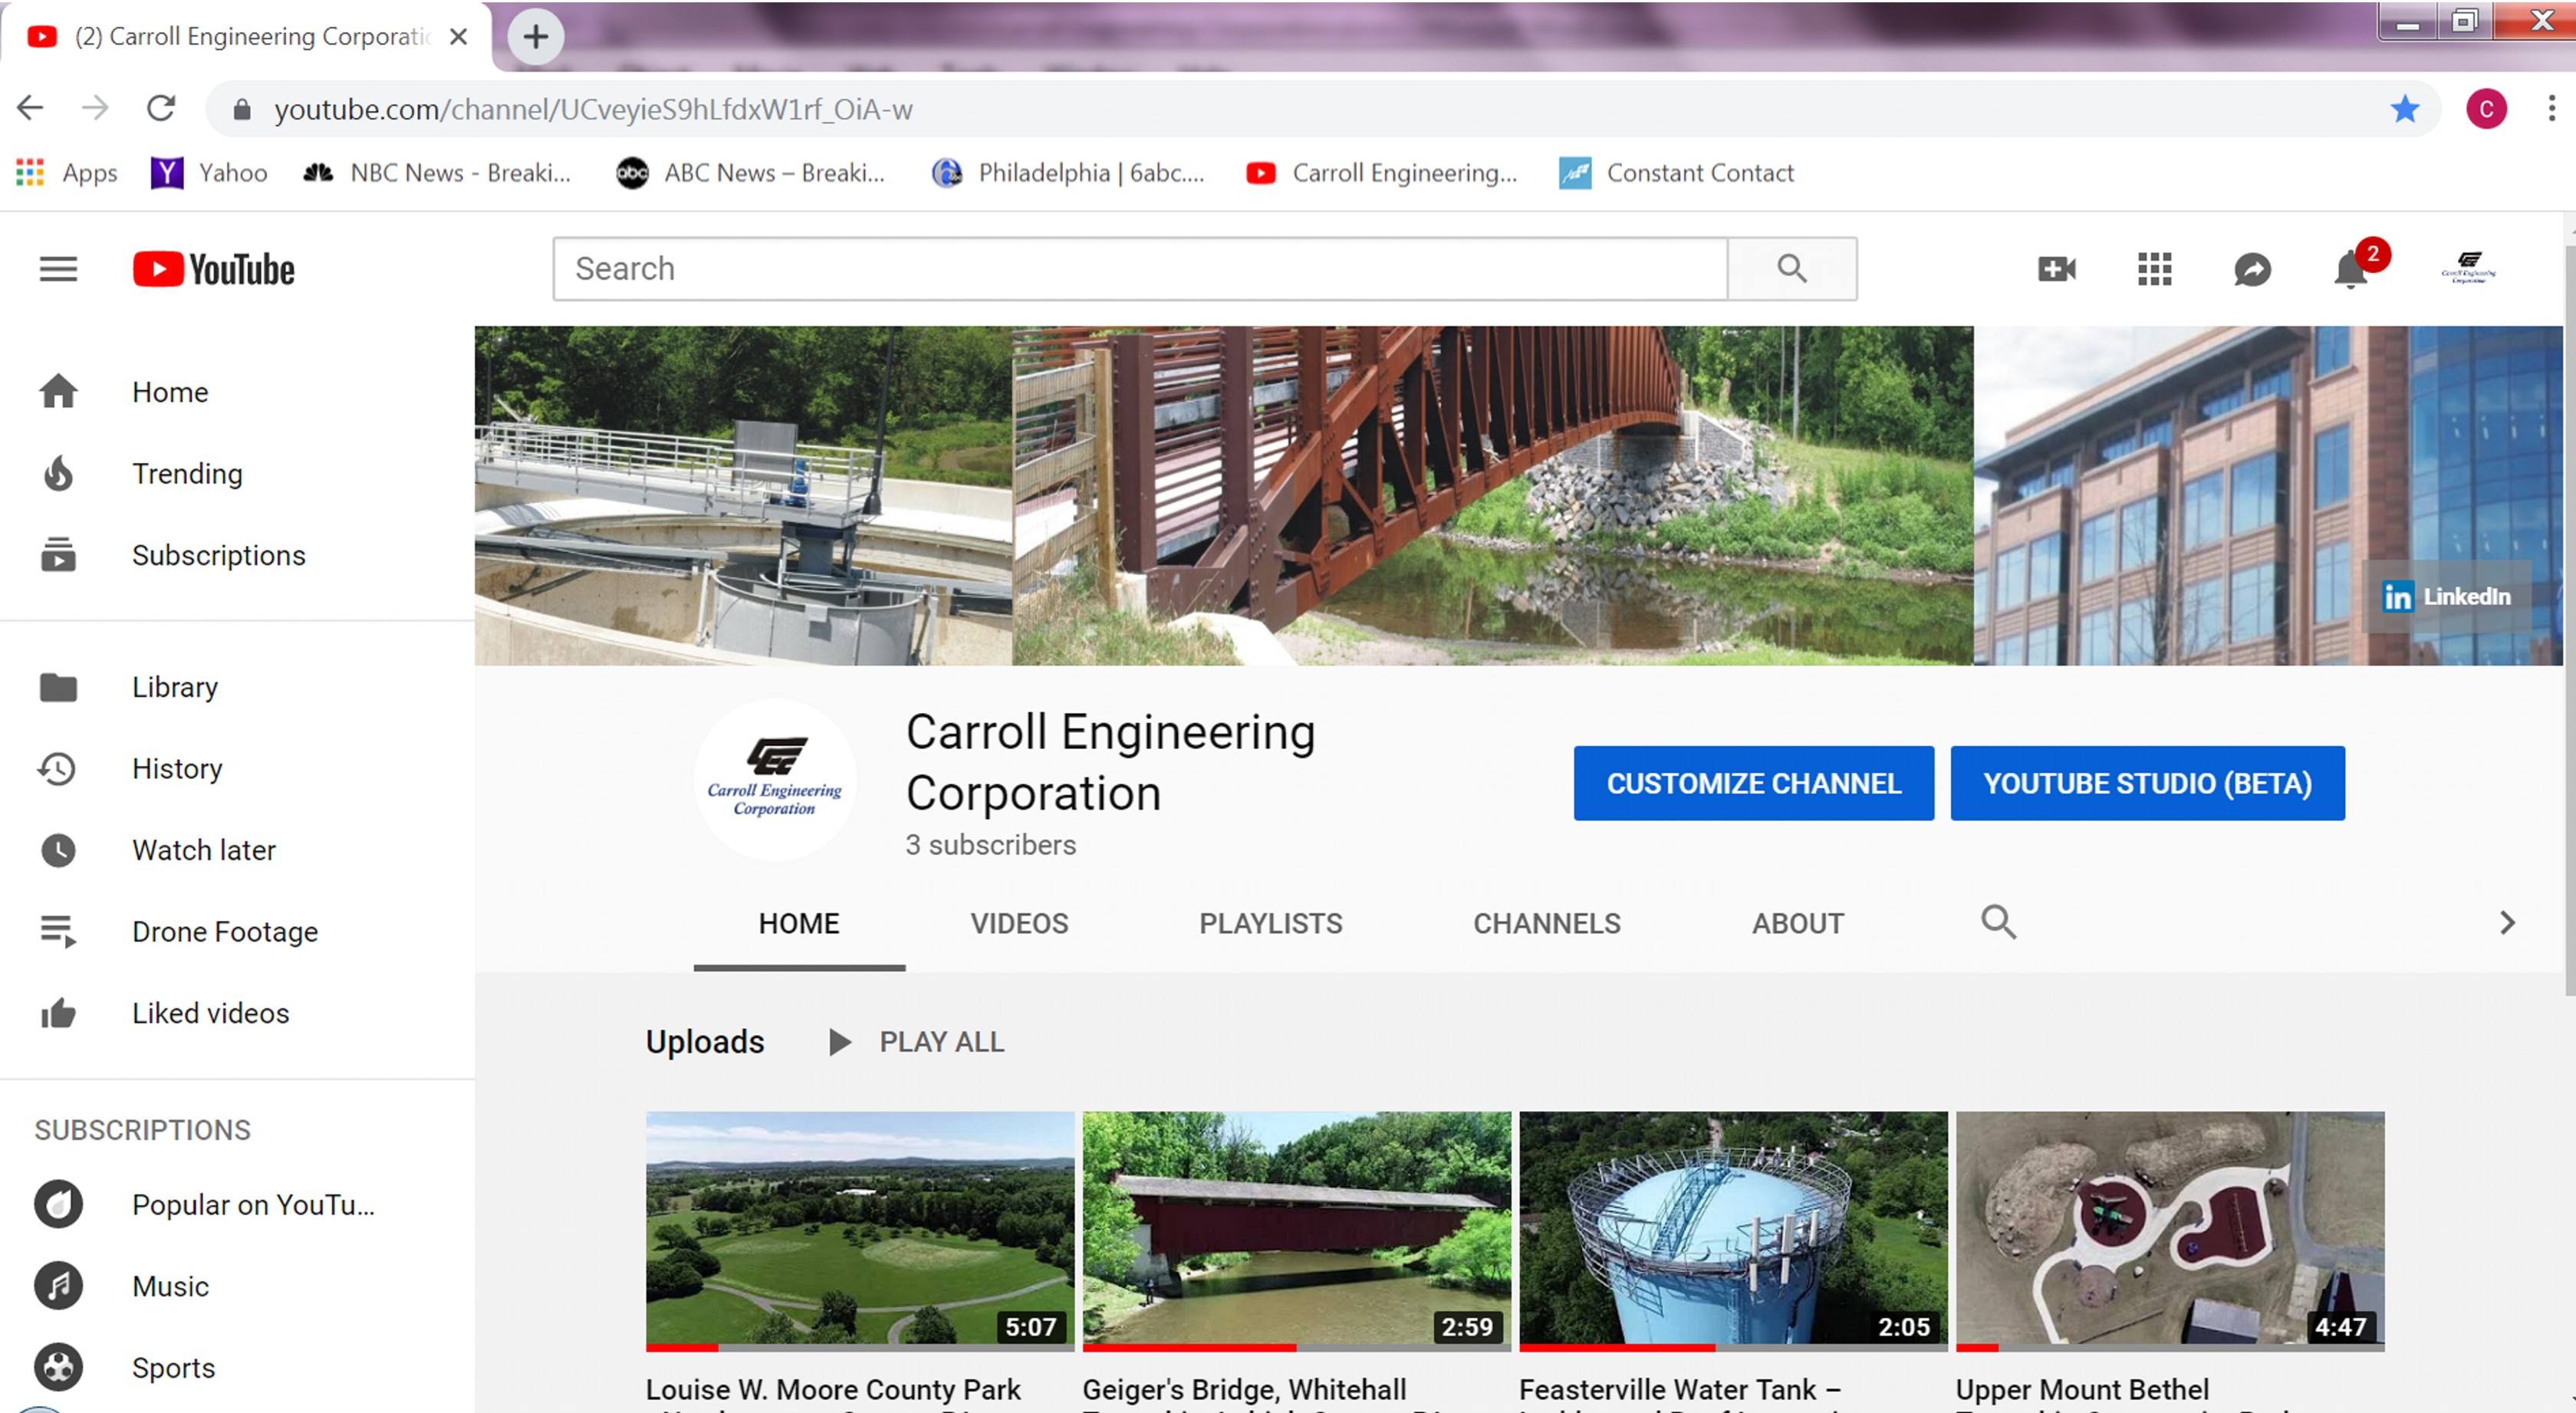Open the Yahoo bookmark

[x=209, y=173]
